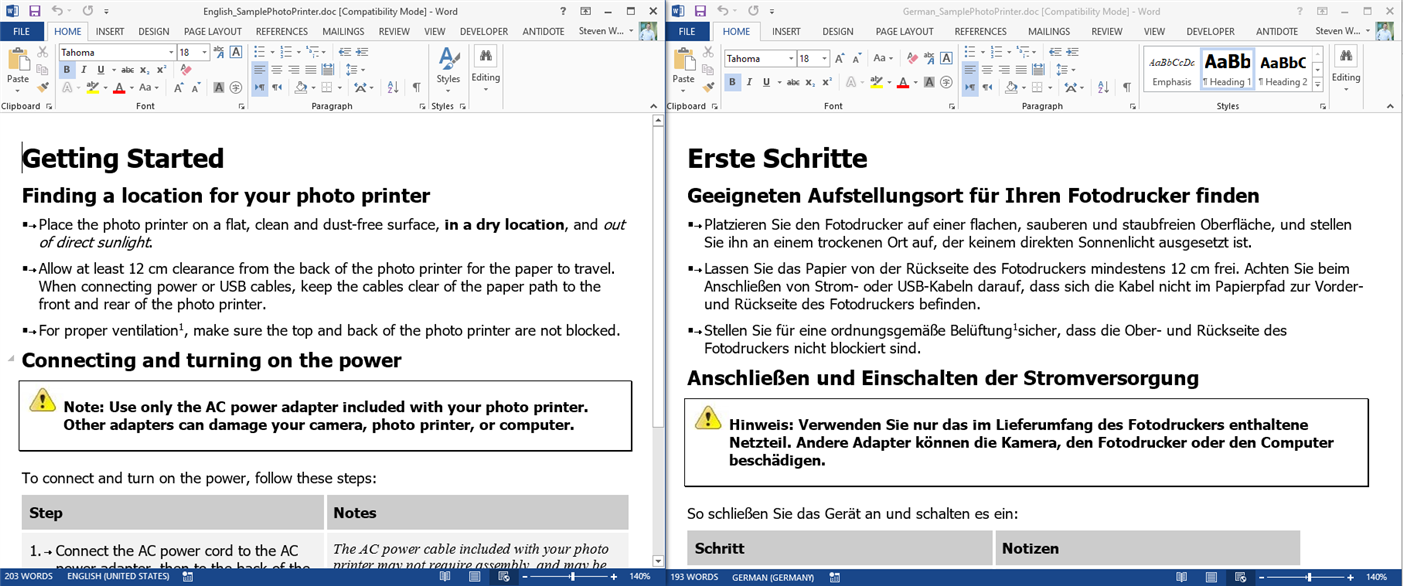Image resolution: width=1403 pixels, height=586 pixels.
Task: Switch to PAGE LAYOUT tab in German window
Action: pos(904,31)
